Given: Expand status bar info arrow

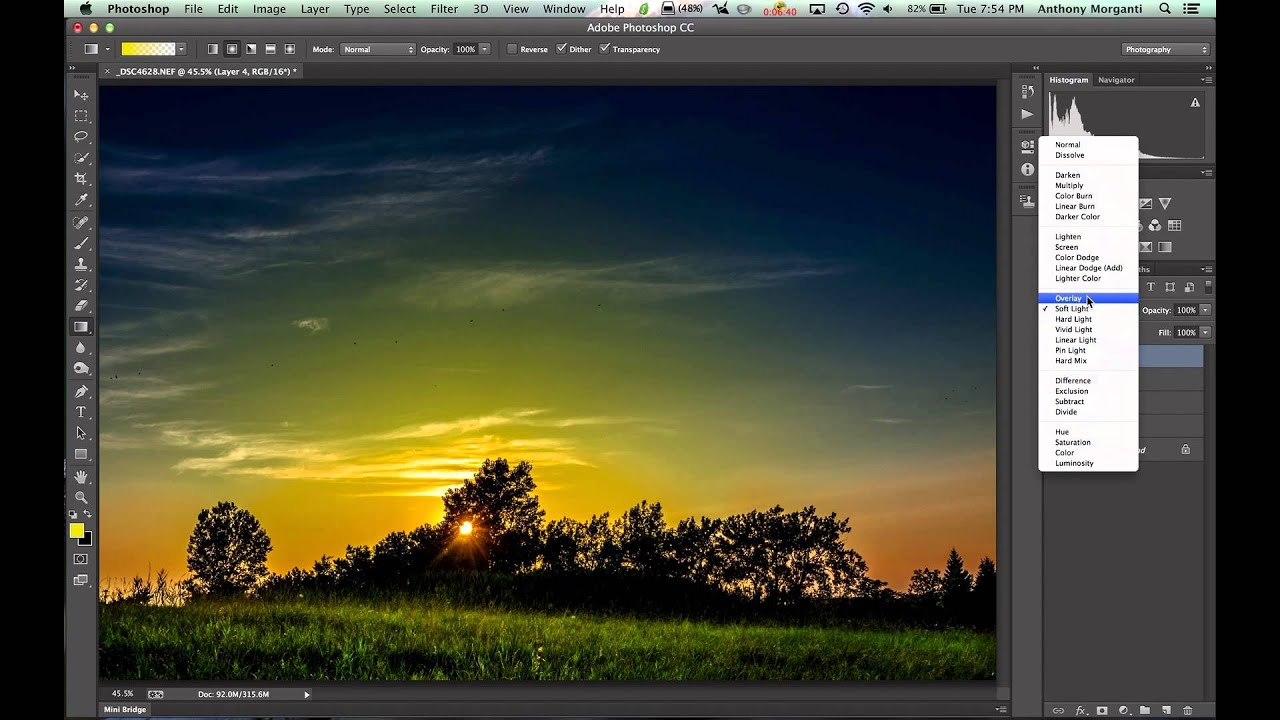Looking at the screenshot, I should pyautogui.click(x=307, y=694).
